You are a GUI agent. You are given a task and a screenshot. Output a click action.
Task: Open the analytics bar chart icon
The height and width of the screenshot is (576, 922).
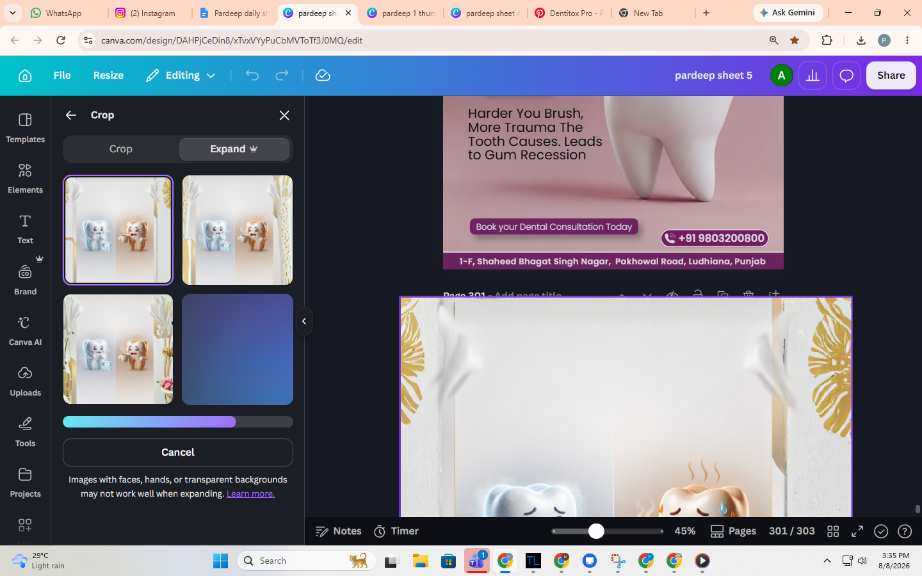(x=813, y=75)
